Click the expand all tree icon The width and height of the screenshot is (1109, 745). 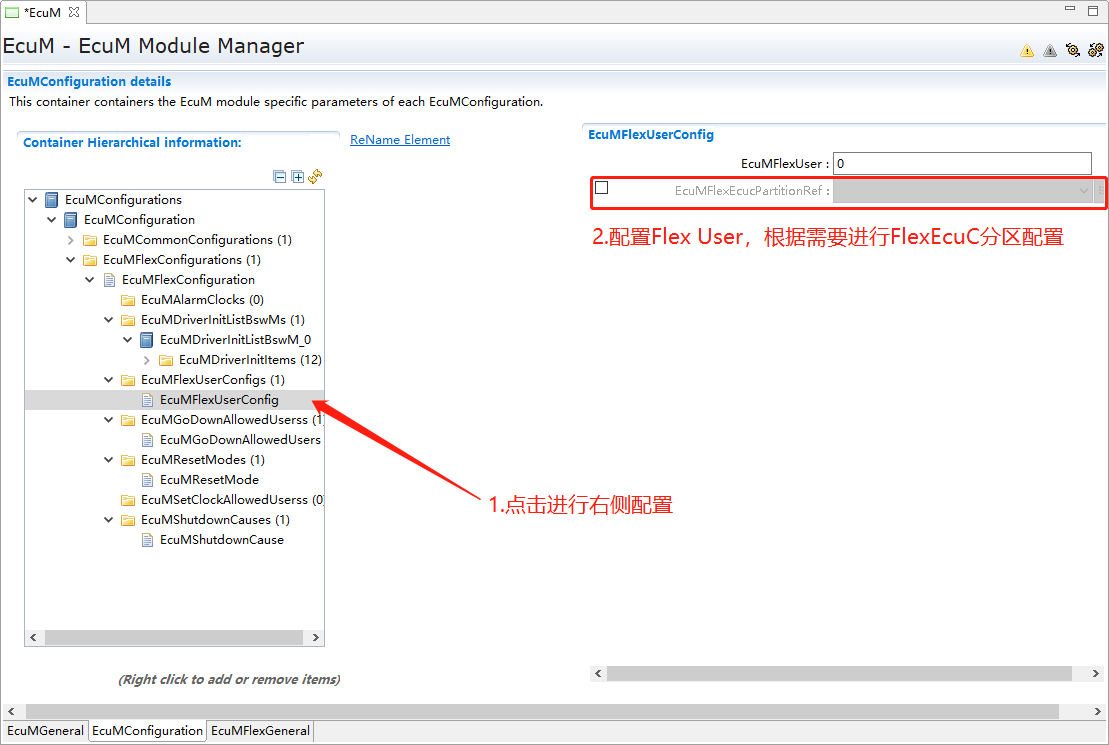pos(297,177)
